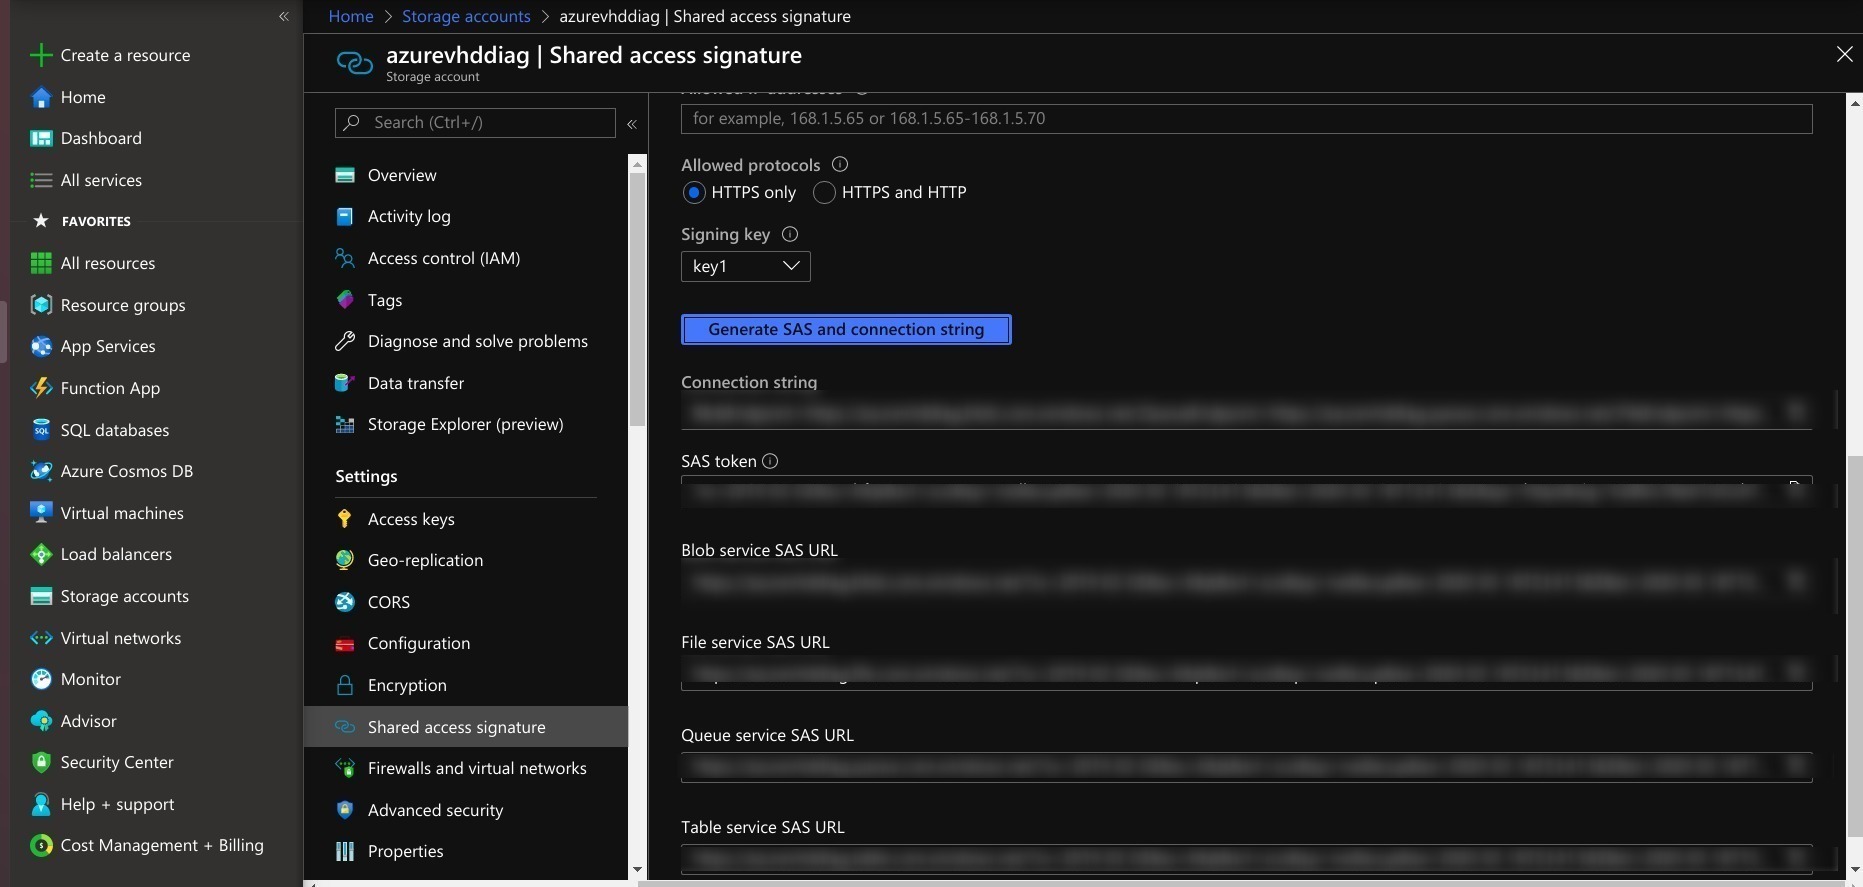The height and width of the screenshot is (887, 1863).
Task: Click the Allowed IP addresses input field
Action: (x=1245, y=118)
